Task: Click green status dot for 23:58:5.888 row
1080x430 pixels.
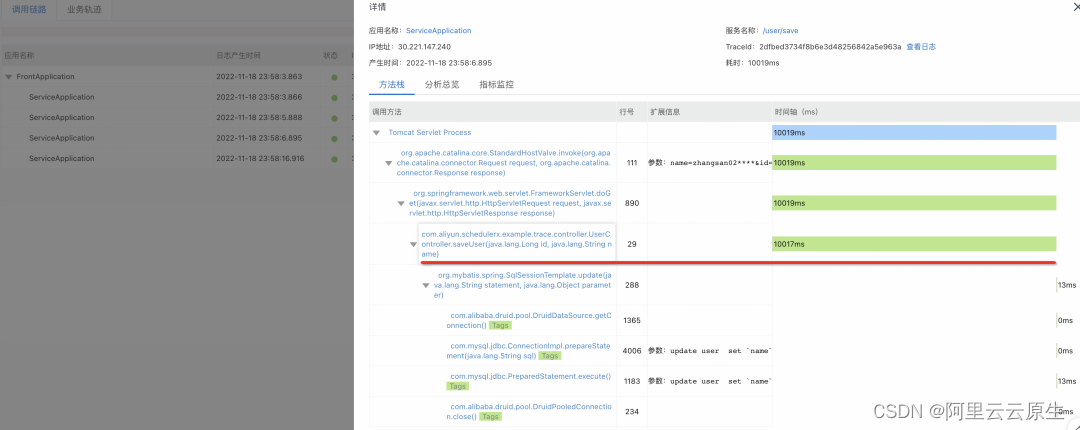Action: [x=334, y=118]
